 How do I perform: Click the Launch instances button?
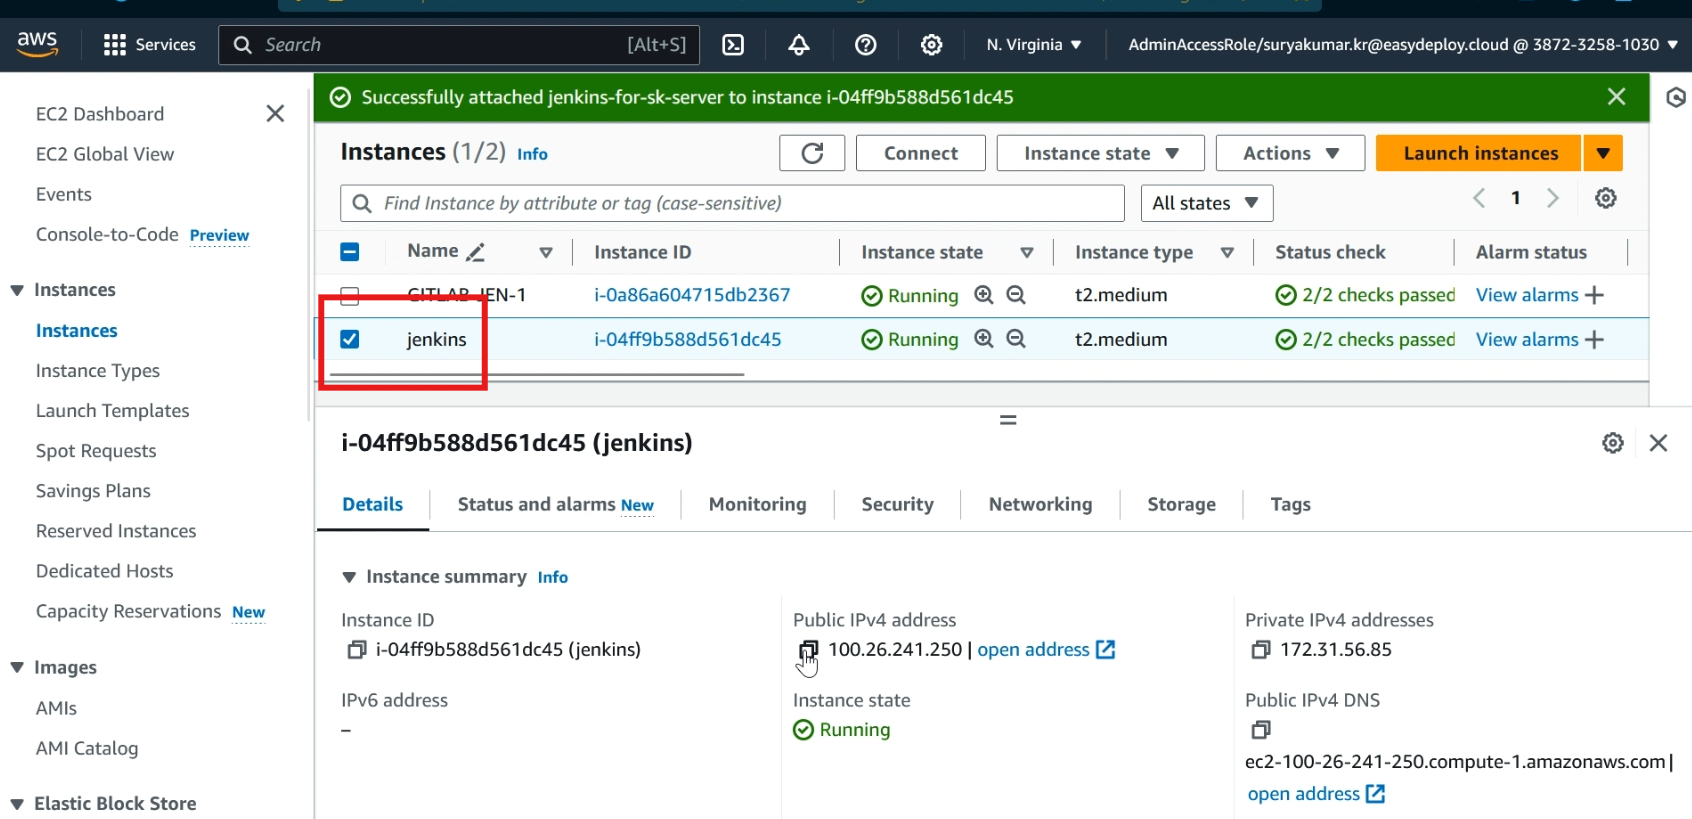pos(1479,153)
